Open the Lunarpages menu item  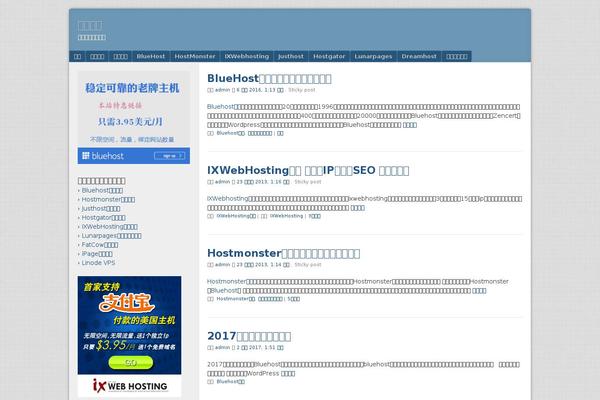pos(373,56)
